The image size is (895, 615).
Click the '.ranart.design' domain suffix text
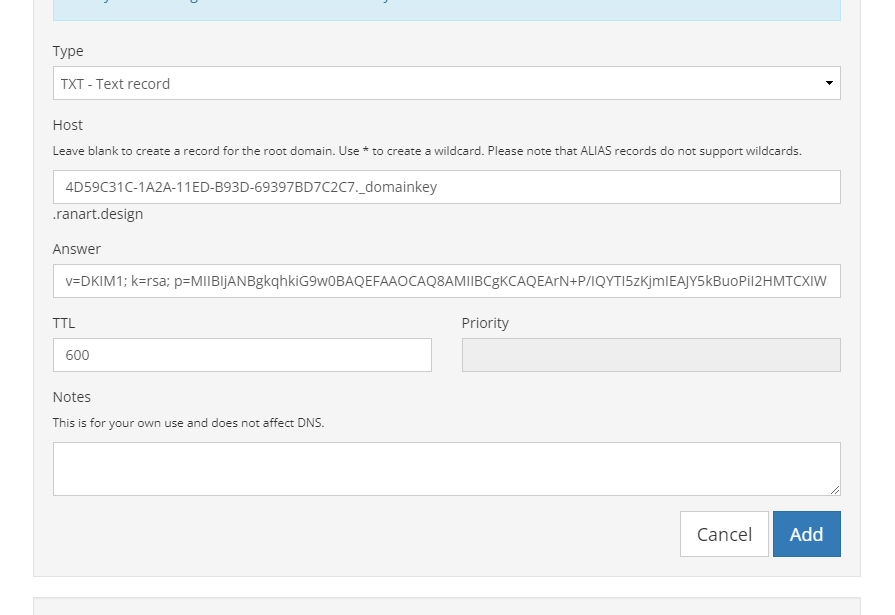point(98,214)
